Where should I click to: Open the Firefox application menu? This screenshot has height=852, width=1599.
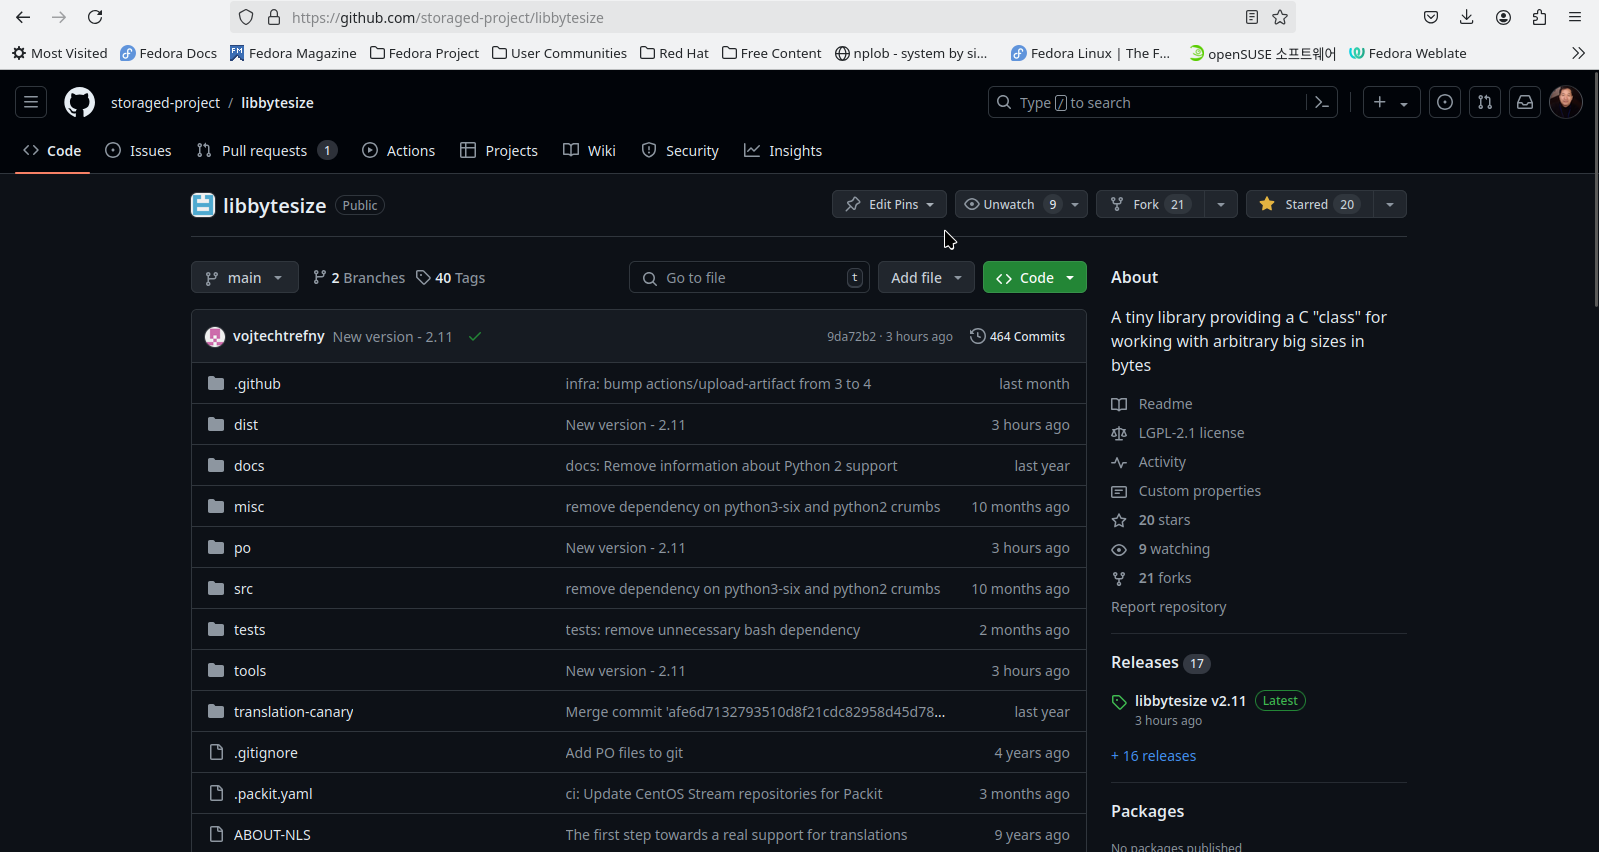click(1575, 17)
